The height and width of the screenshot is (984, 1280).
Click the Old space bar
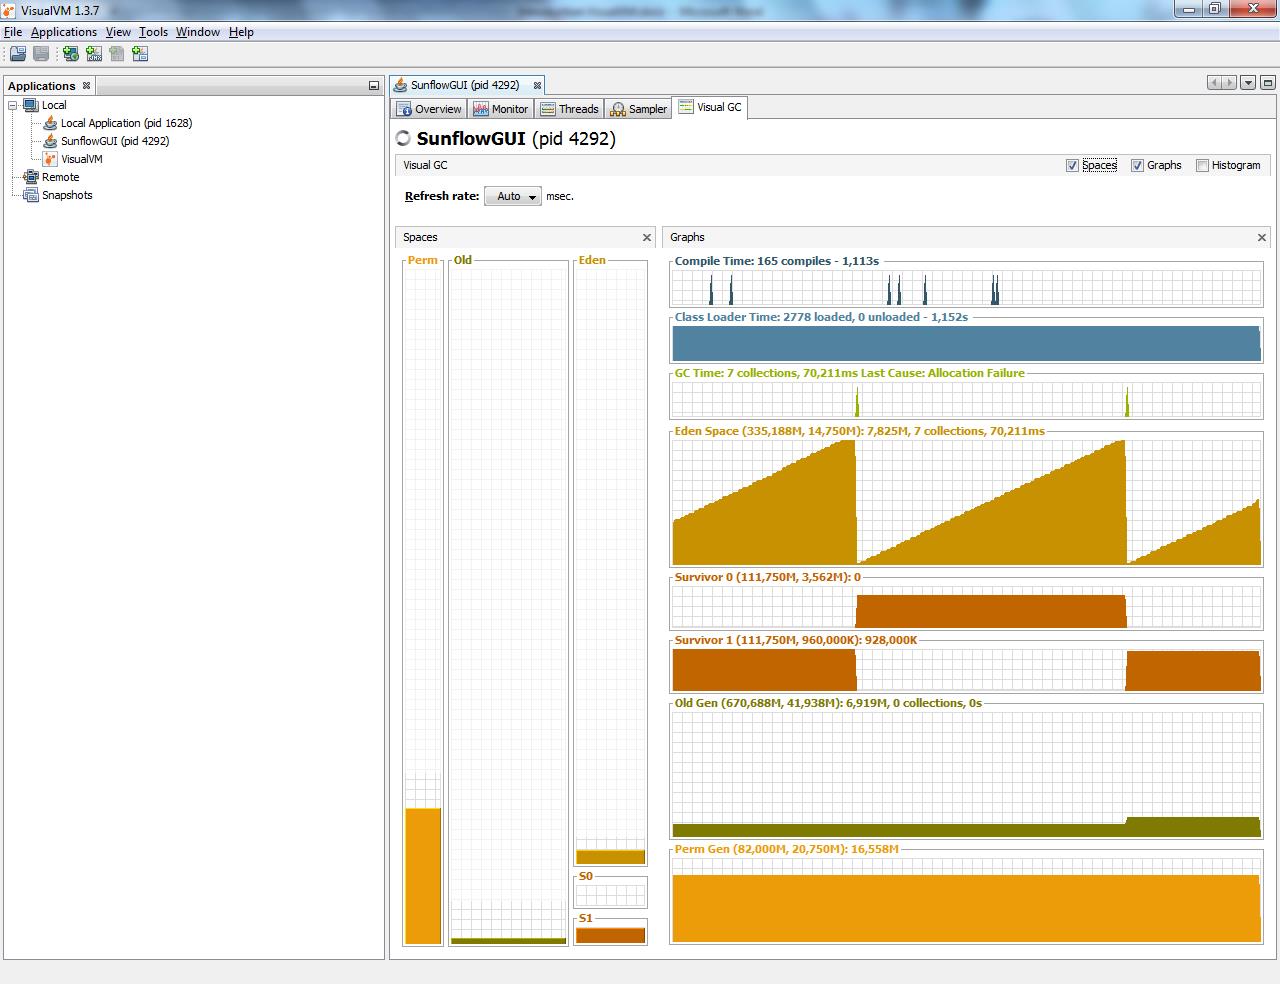click(509, 606)
